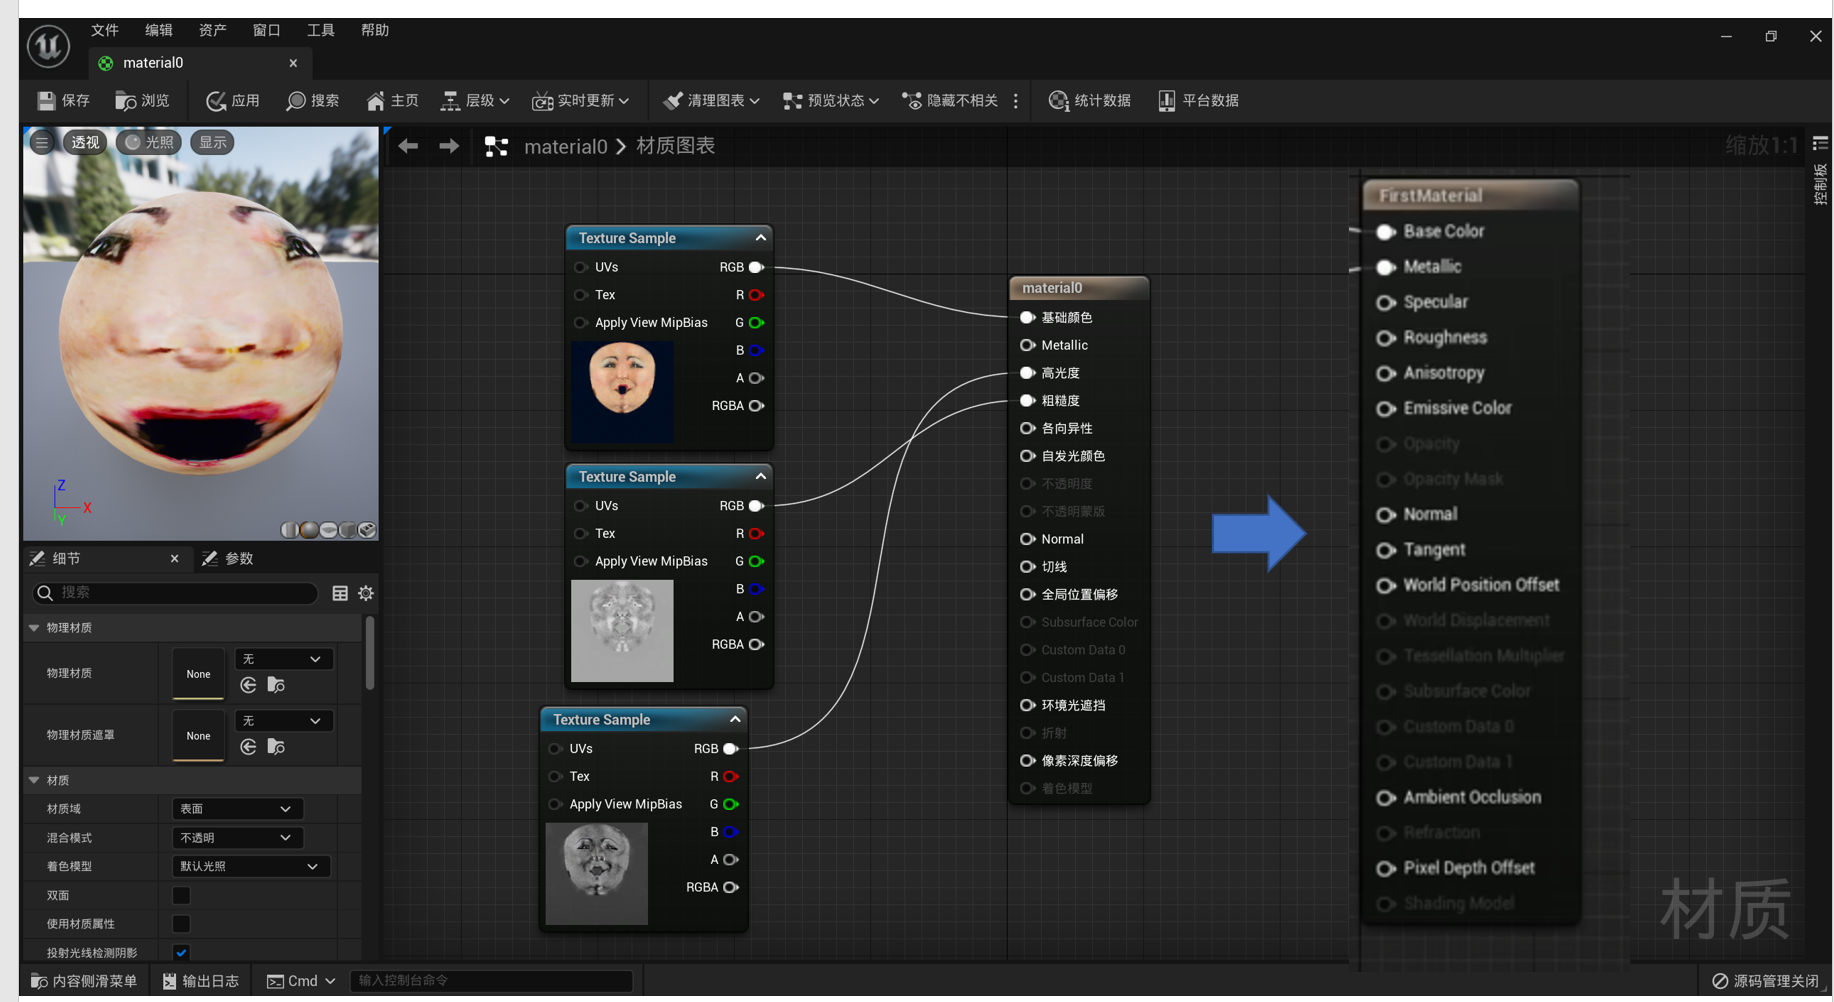Enable the 双面 two-sided checkbox
The width and height of the screenshot is (1834, 1002).
click(181, 895)
